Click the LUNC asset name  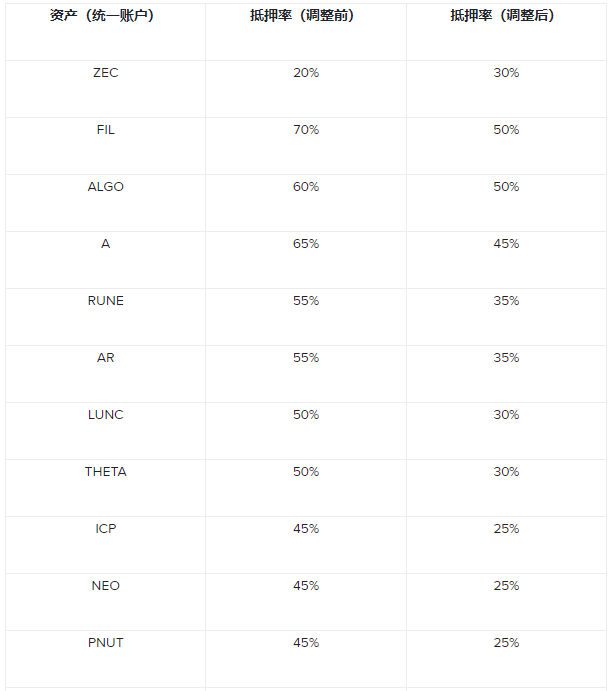[x=105, y=415]
